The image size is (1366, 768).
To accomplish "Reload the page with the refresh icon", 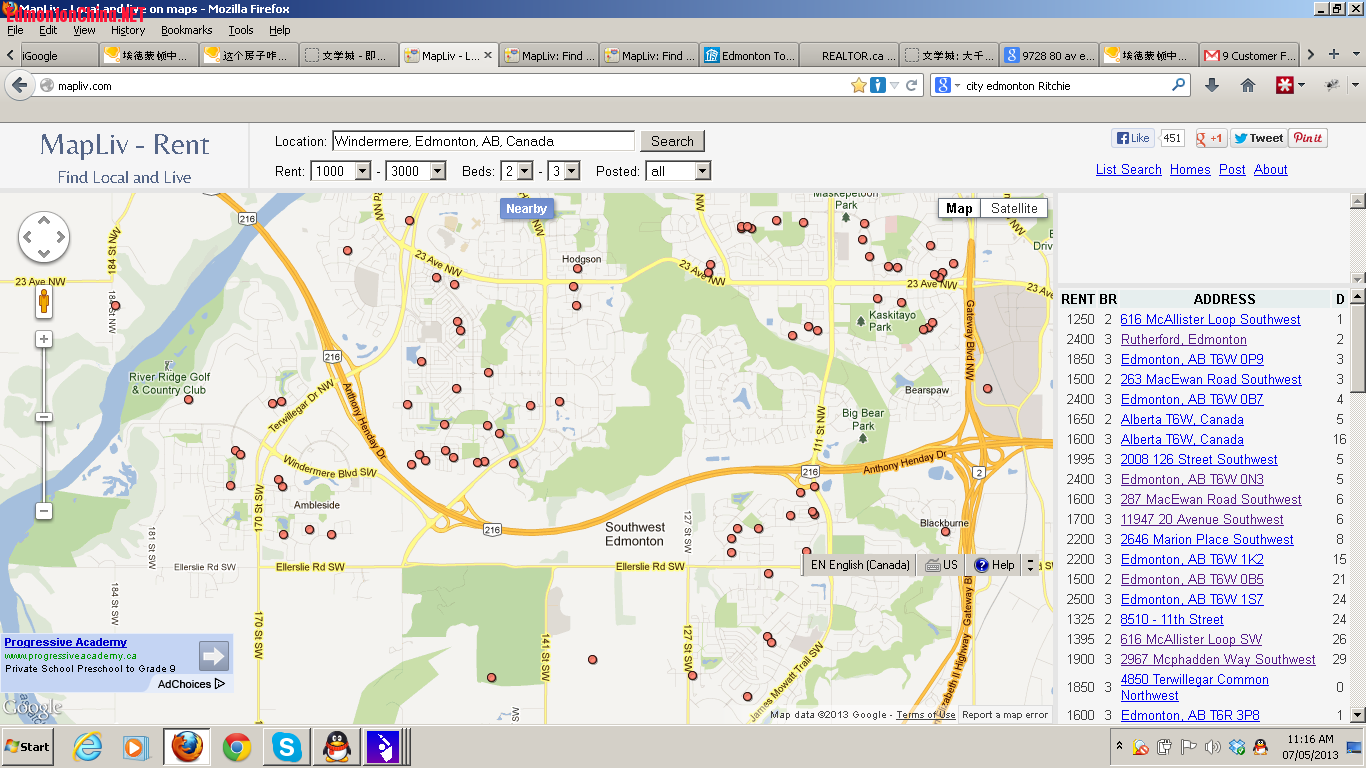I will point(911,86).
